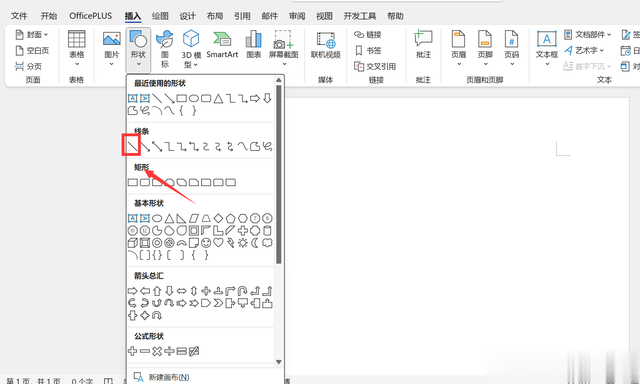Open the 联机视频 online video tool
Screen dimensions: 640x384
(x=326, y=45)
